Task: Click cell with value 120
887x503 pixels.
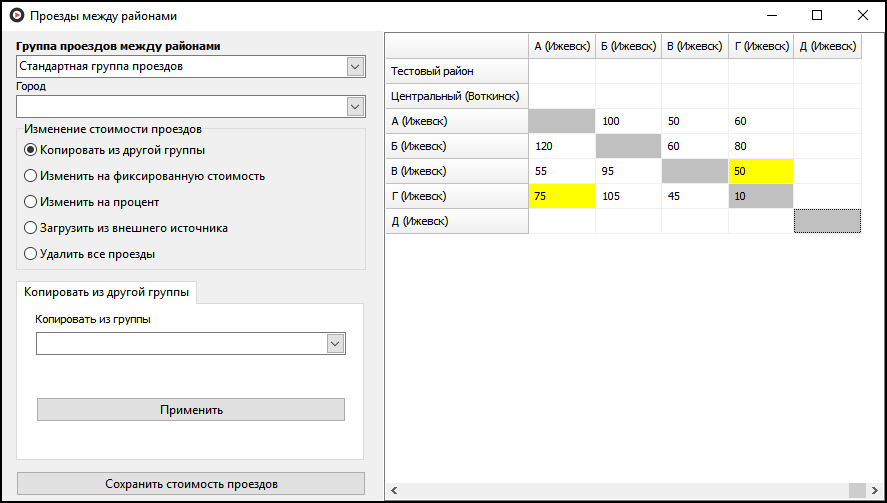Action: [561, 146]
